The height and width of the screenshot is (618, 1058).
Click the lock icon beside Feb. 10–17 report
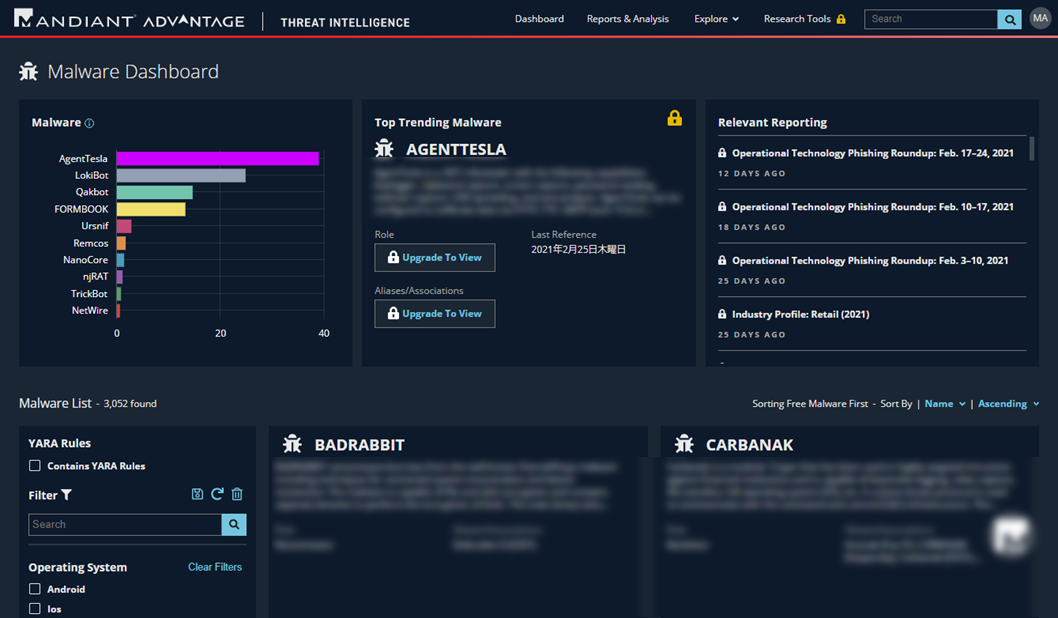722,206
